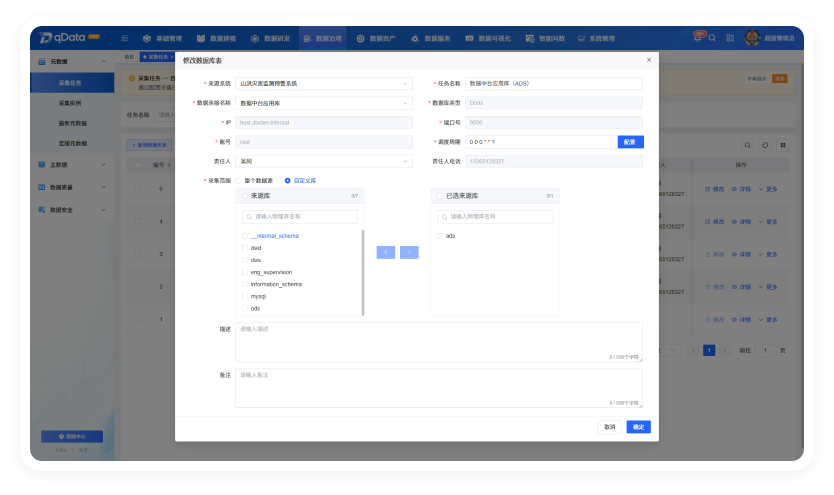
Task: Click the 来源库 list scrollbar
Action: (363, 272)
